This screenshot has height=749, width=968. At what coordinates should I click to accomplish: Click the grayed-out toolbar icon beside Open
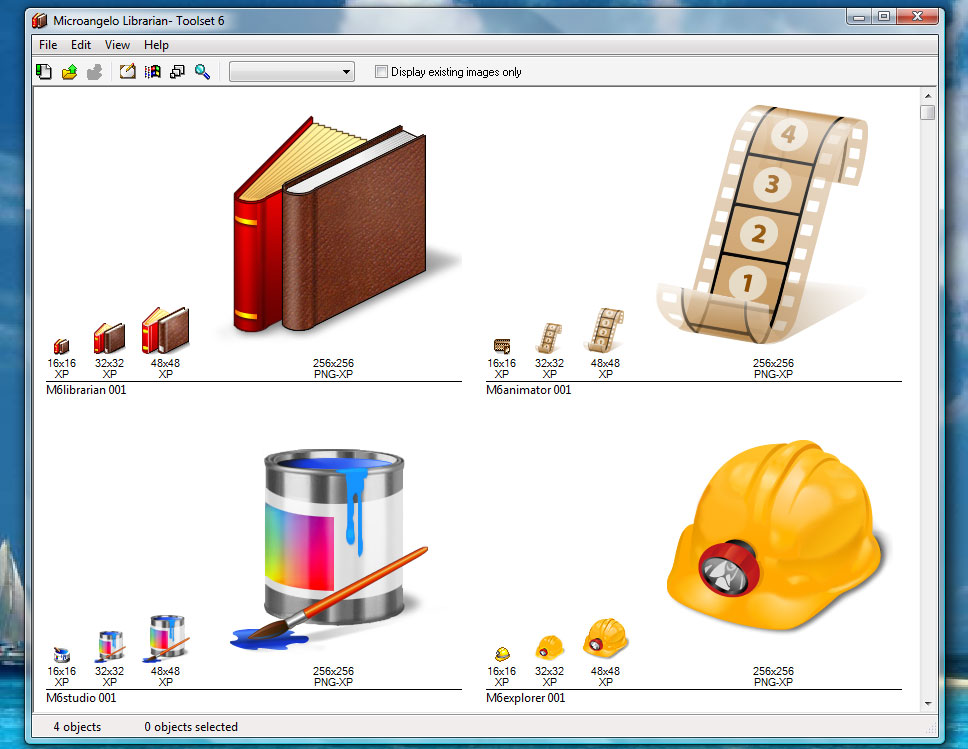coord(94,72)
